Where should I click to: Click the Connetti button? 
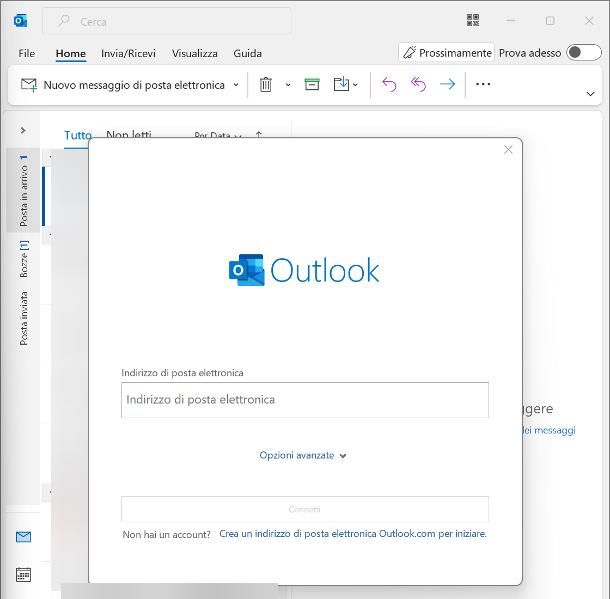click(305, 509)
